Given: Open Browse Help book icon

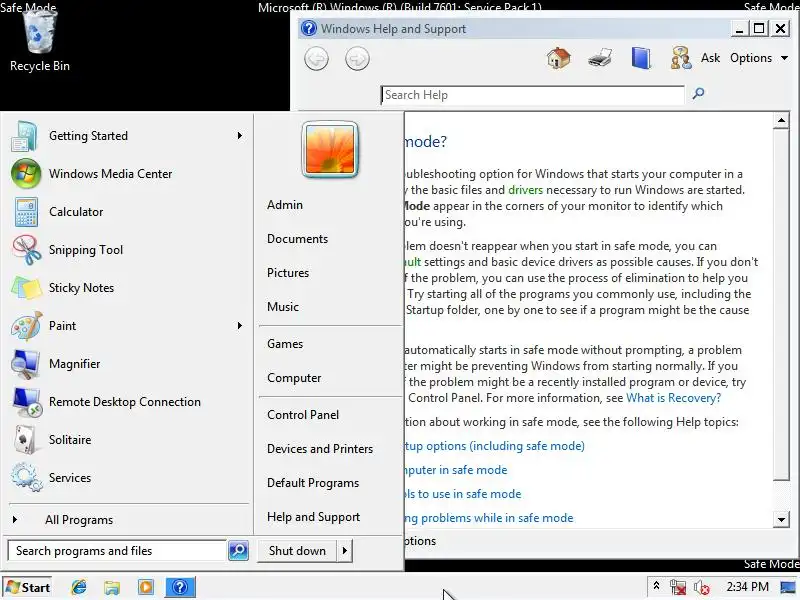Looking at the screenshot, I should tap(641, 58).
